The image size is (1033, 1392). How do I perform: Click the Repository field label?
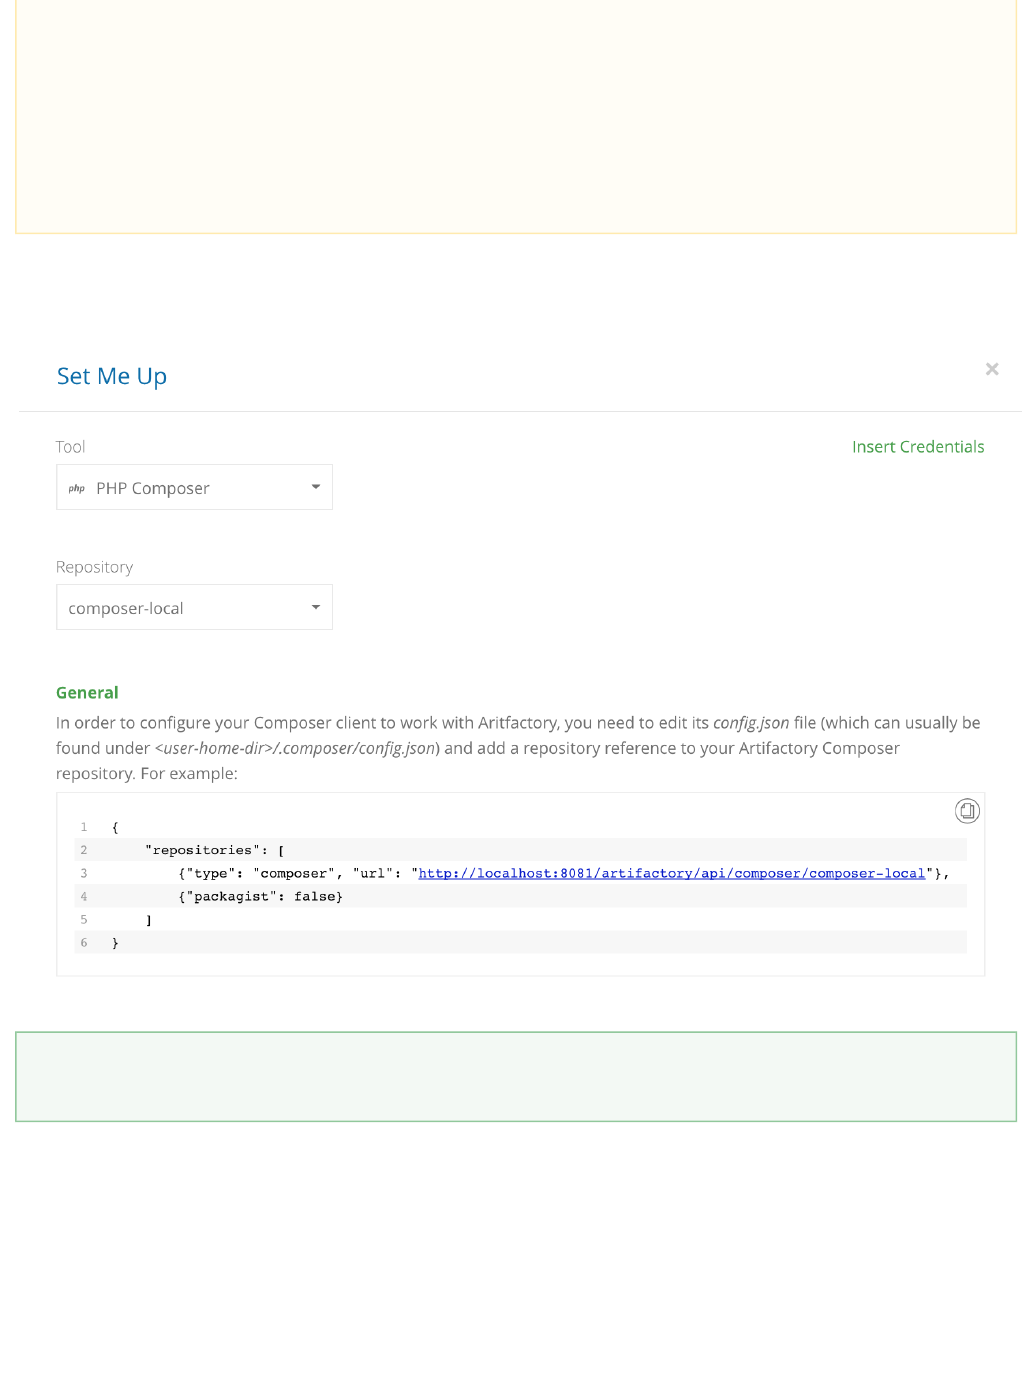coord(94,567)
